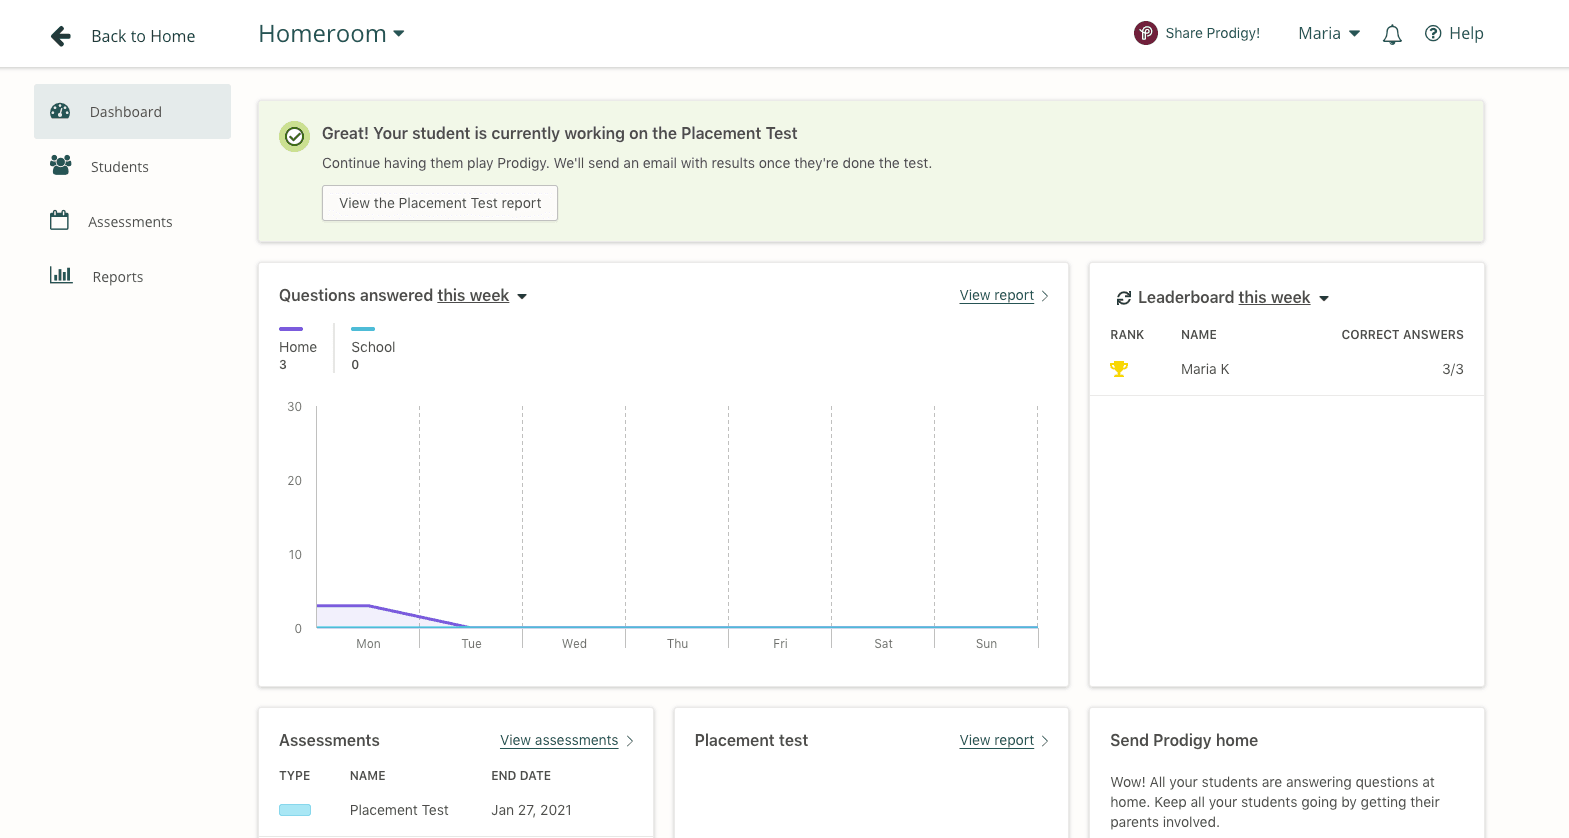Click the Help link text
The height and width of the screenshot is (838, 1569).
point(1466,33)
